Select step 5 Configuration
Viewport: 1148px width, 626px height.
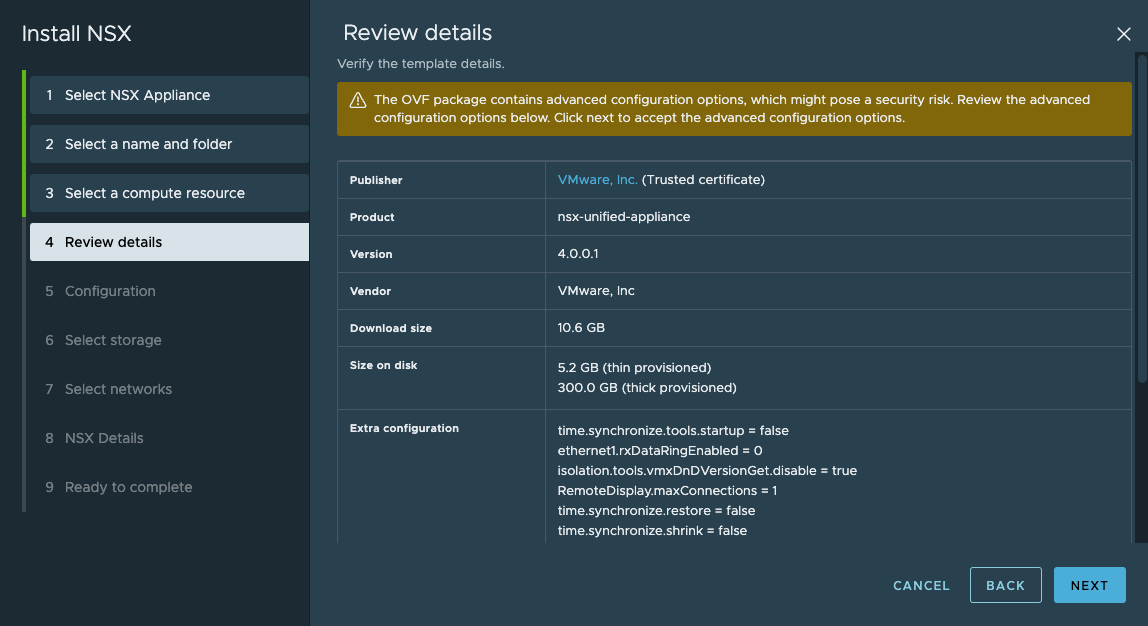pyautogui.click(x=169, y=291)
